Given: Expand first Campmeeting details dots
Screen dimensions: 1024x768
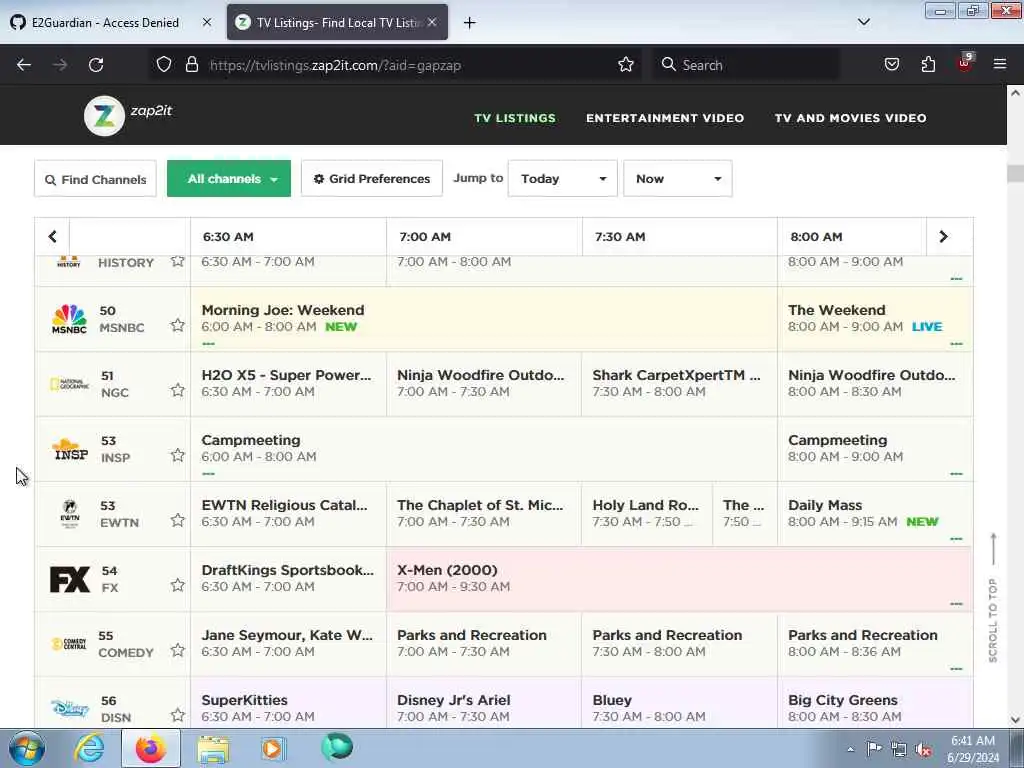Looking at the screenshot, I should pos(208,473).
